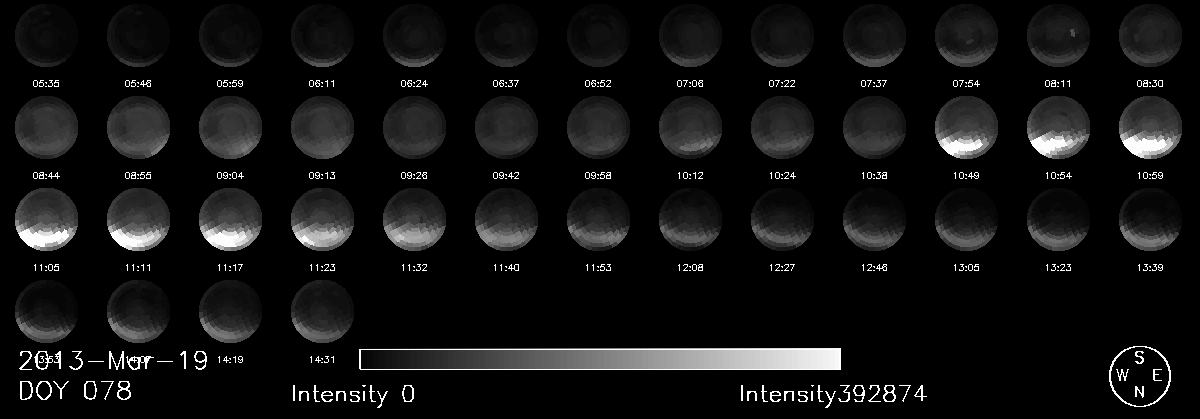Select the disk image labeled 08:11

point(1058,35)
